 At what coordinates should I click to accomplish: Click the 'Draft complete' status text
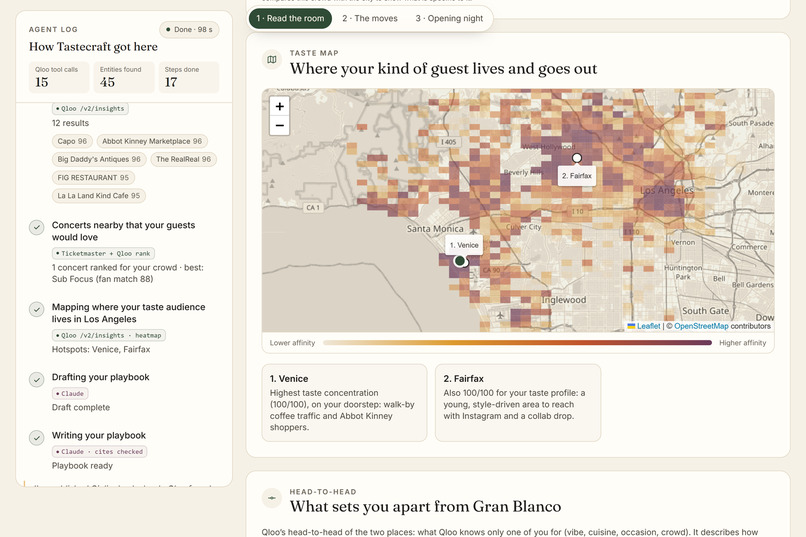[x=81, y=408]
